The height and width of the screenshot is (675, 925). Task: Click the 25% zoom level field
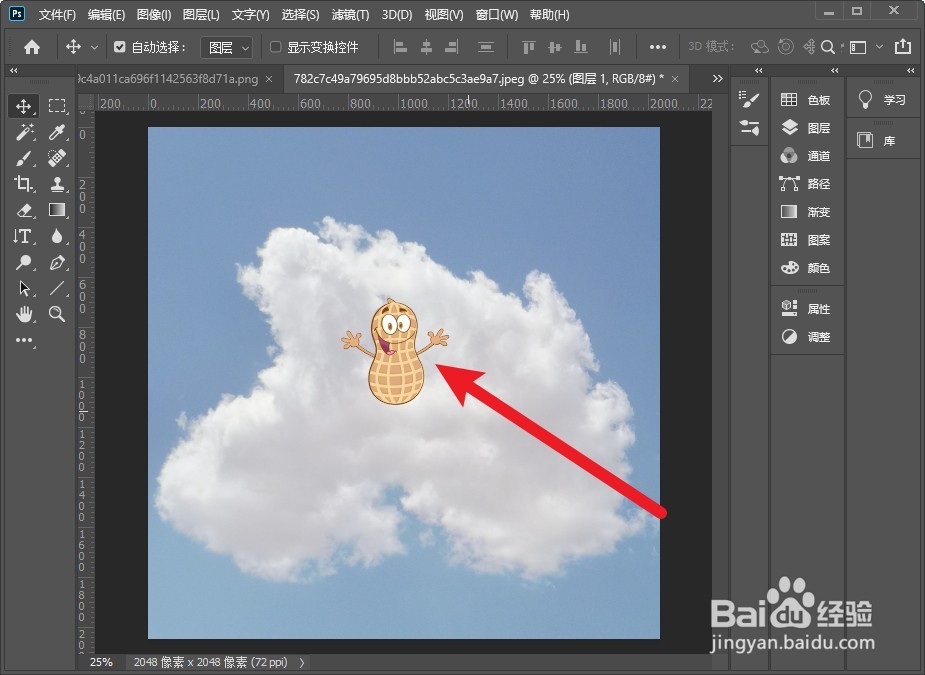click(x=101, y=663)
